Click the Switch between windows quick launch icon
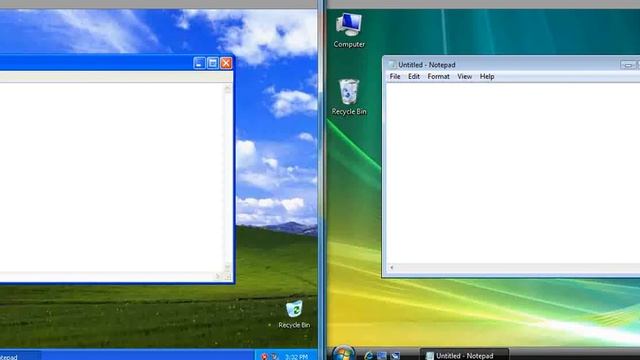This screenshot has height=360, width=640. click(x=395, y=356)
